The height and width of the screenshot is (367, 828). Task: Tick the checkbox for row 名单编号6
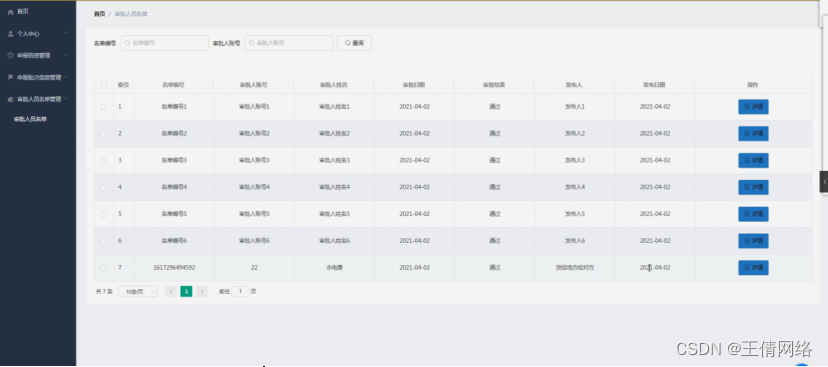104,241
